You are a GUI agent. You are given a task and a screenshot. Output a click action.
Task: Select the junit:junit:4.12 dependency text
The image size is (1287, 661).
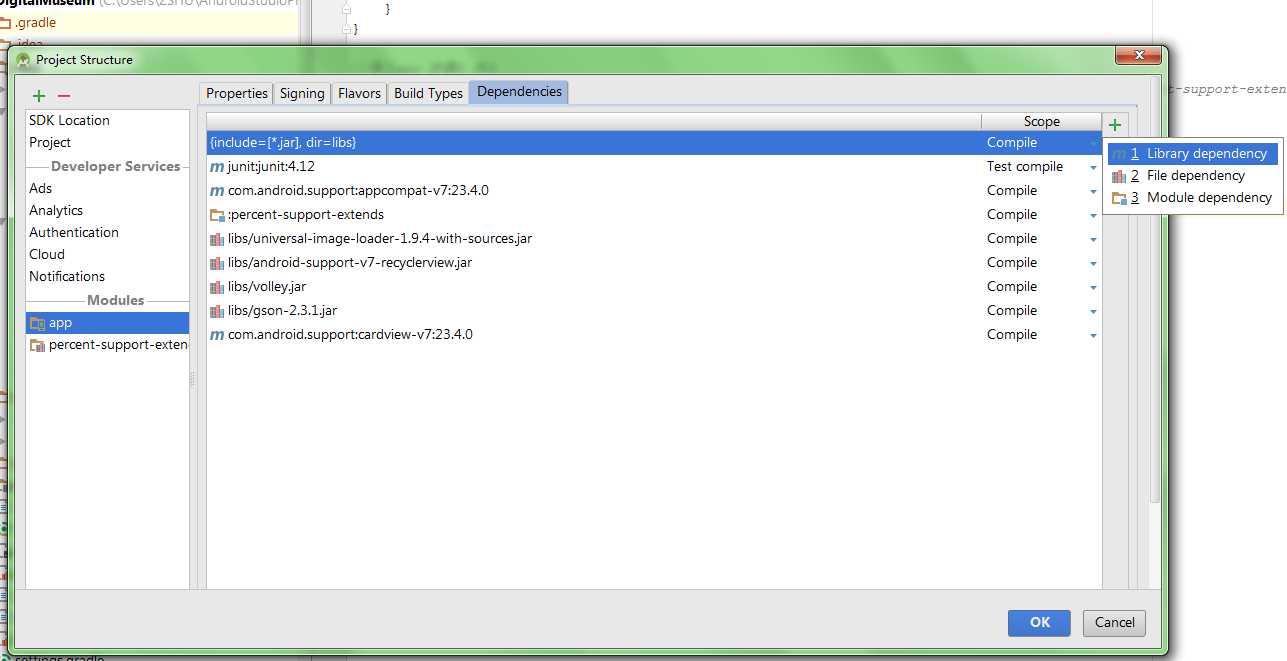click(x=271, y=167)
